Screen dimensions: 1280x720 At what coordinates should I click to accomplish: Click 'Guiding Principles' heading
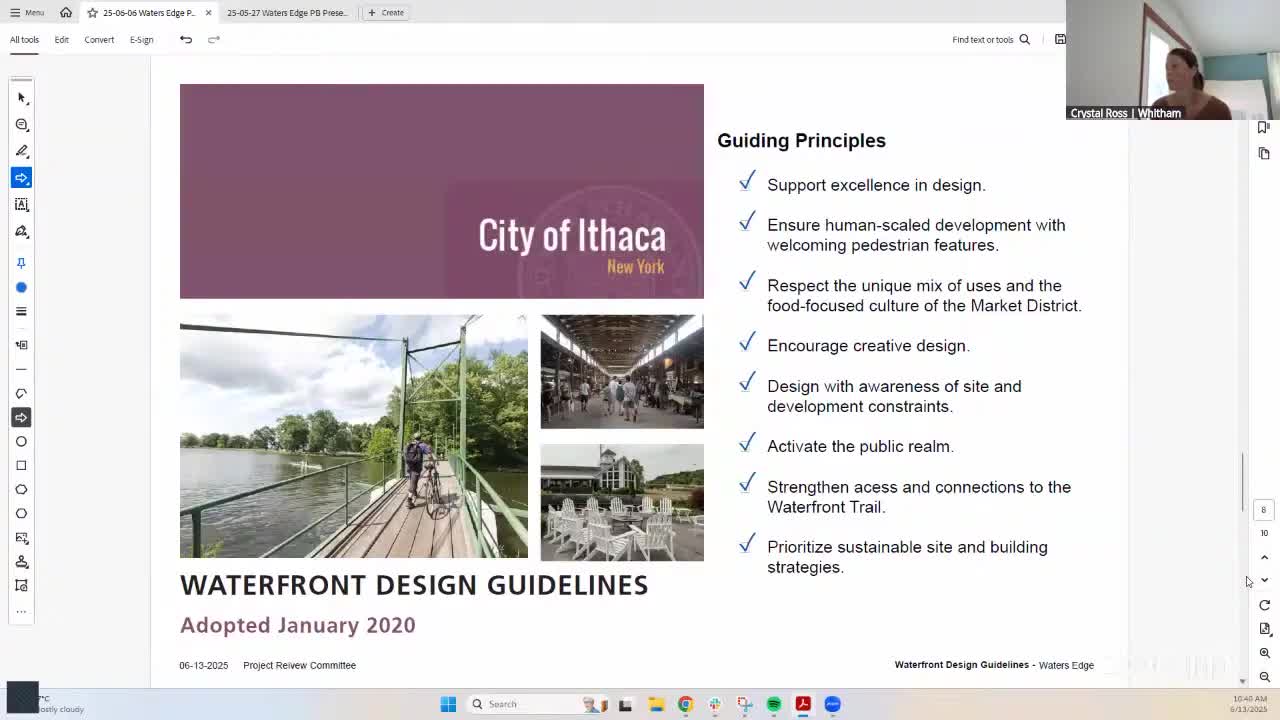[801, 140]
